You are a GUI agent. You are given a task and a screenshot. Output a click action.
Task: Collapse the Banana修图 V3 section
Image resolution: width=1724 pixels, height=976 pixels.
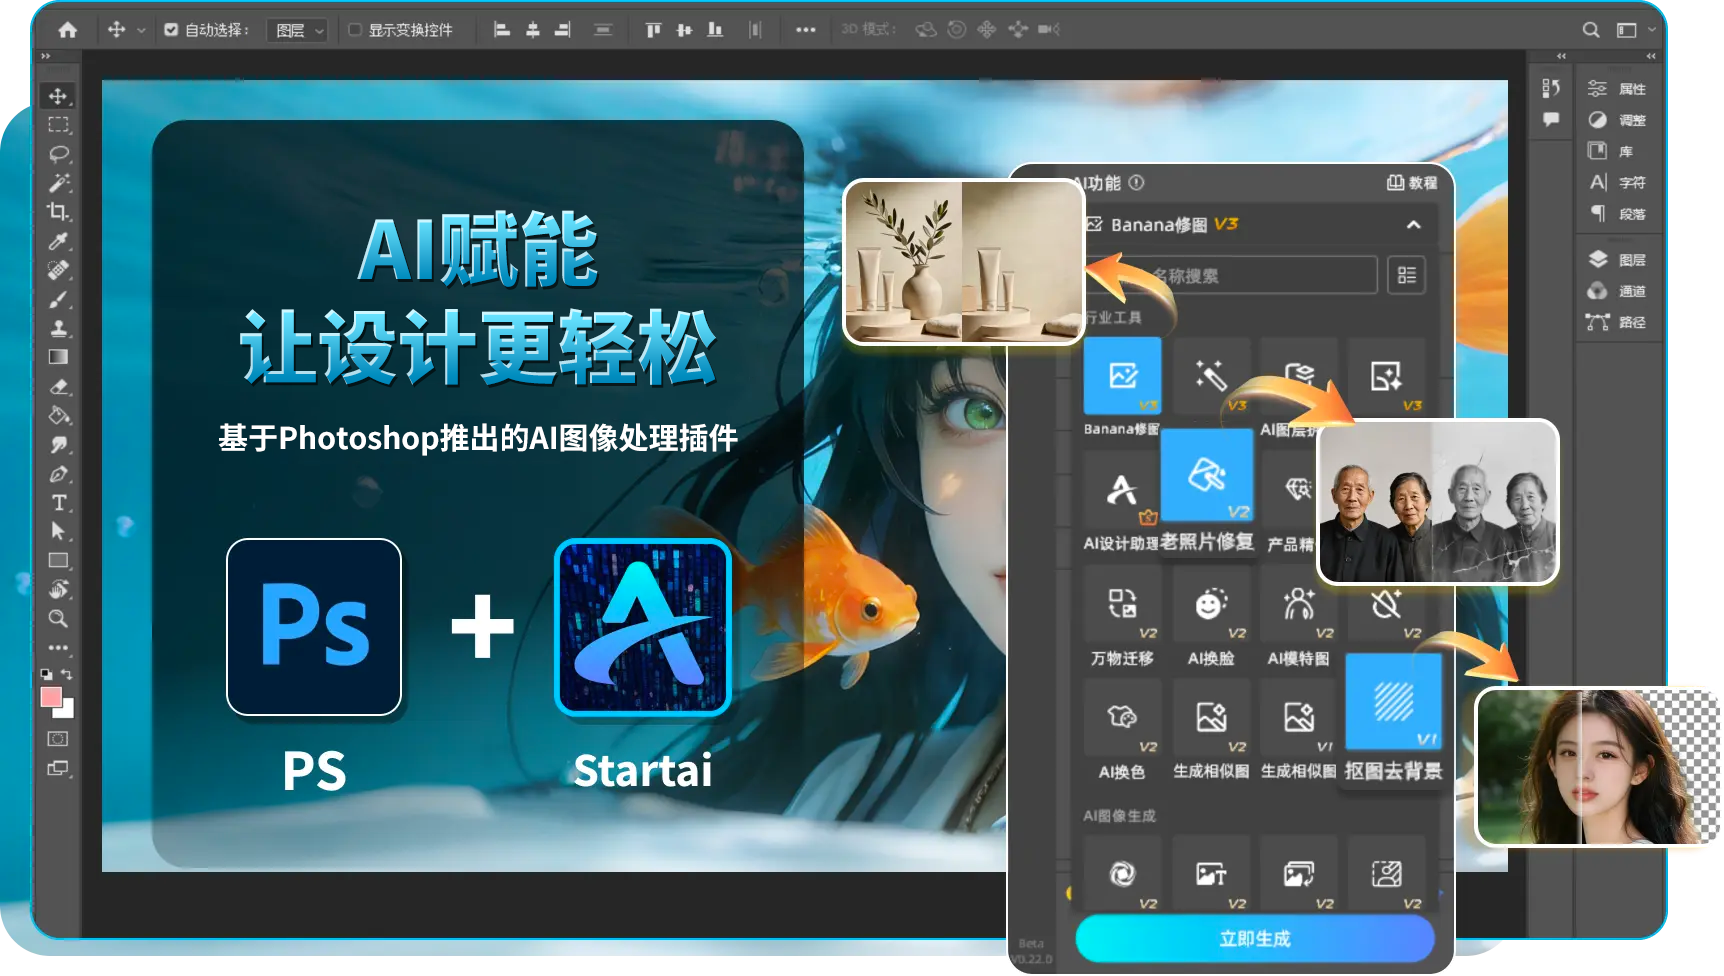(1414, 224)
